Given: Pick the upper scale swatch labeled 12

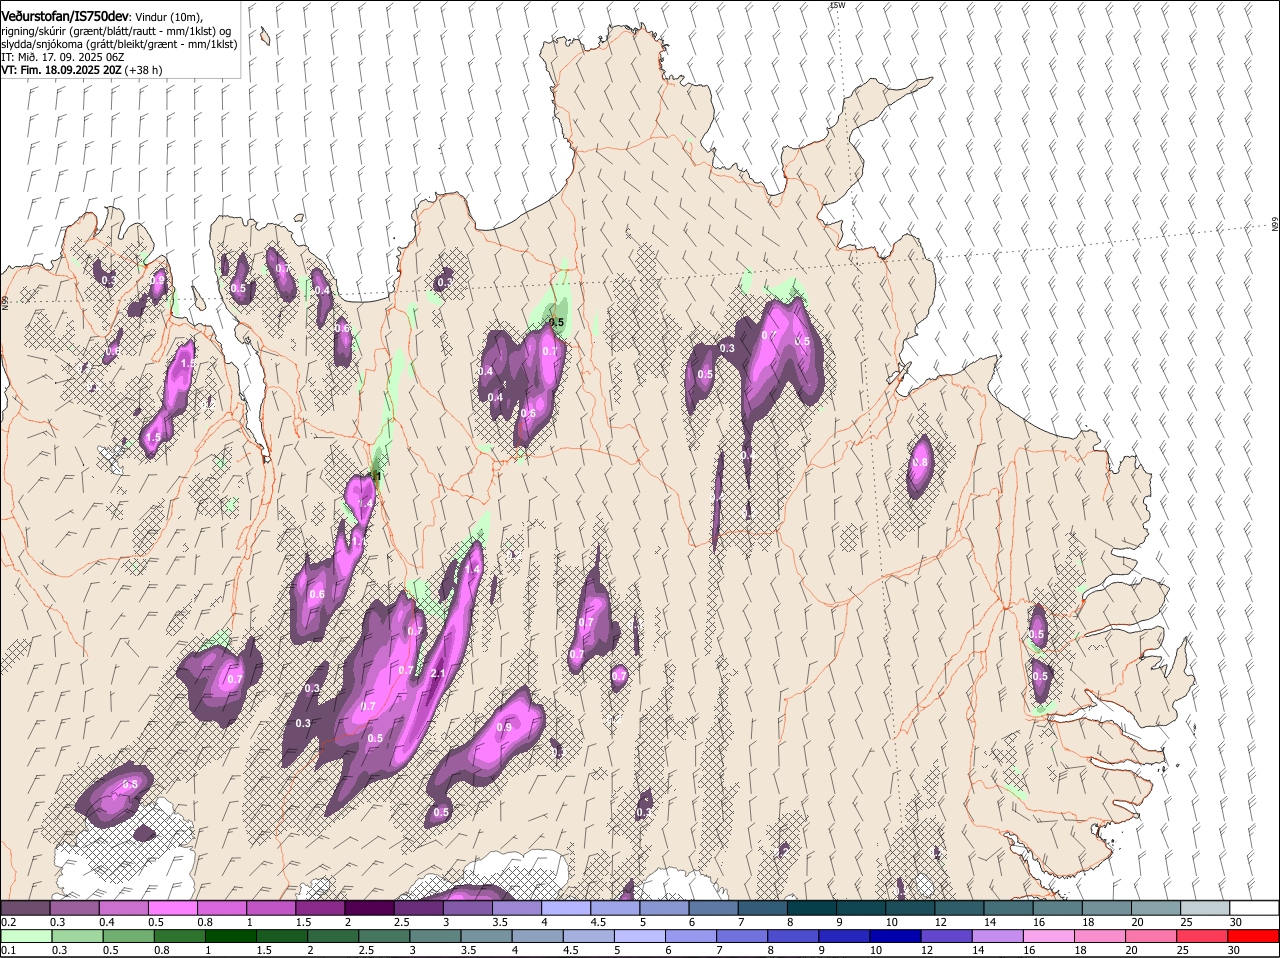Looking at the screenshot, I should click(x=959, y=907).
